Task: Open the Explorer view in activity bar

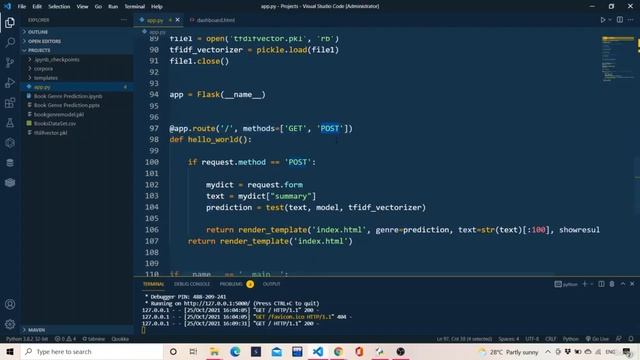Action: [10, 22]
